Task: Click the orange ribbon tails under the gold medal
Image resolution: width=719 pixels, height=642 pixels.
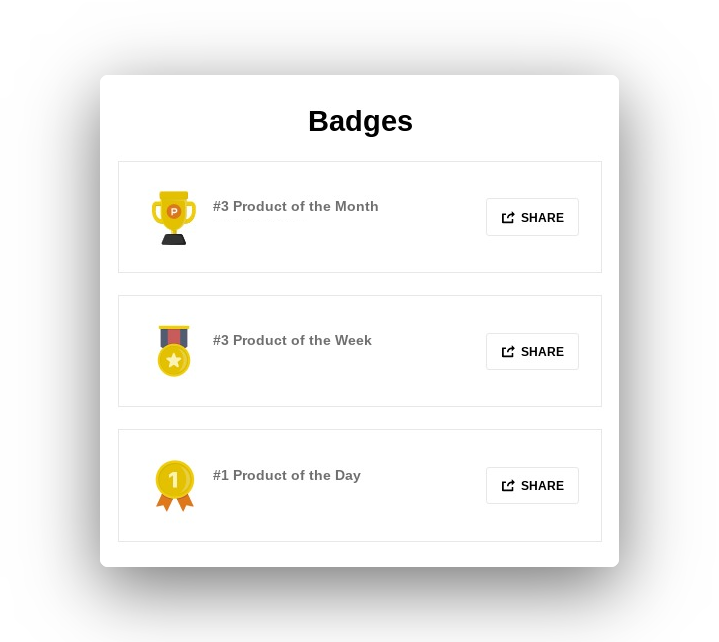Action: [174, 502]
